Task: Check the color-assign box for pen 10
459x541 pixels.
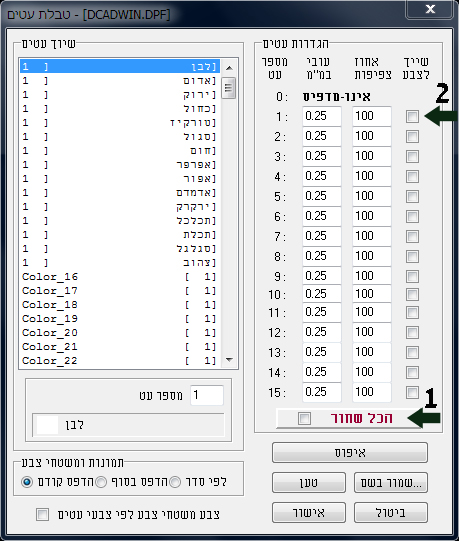Action: tap(412, 294)
